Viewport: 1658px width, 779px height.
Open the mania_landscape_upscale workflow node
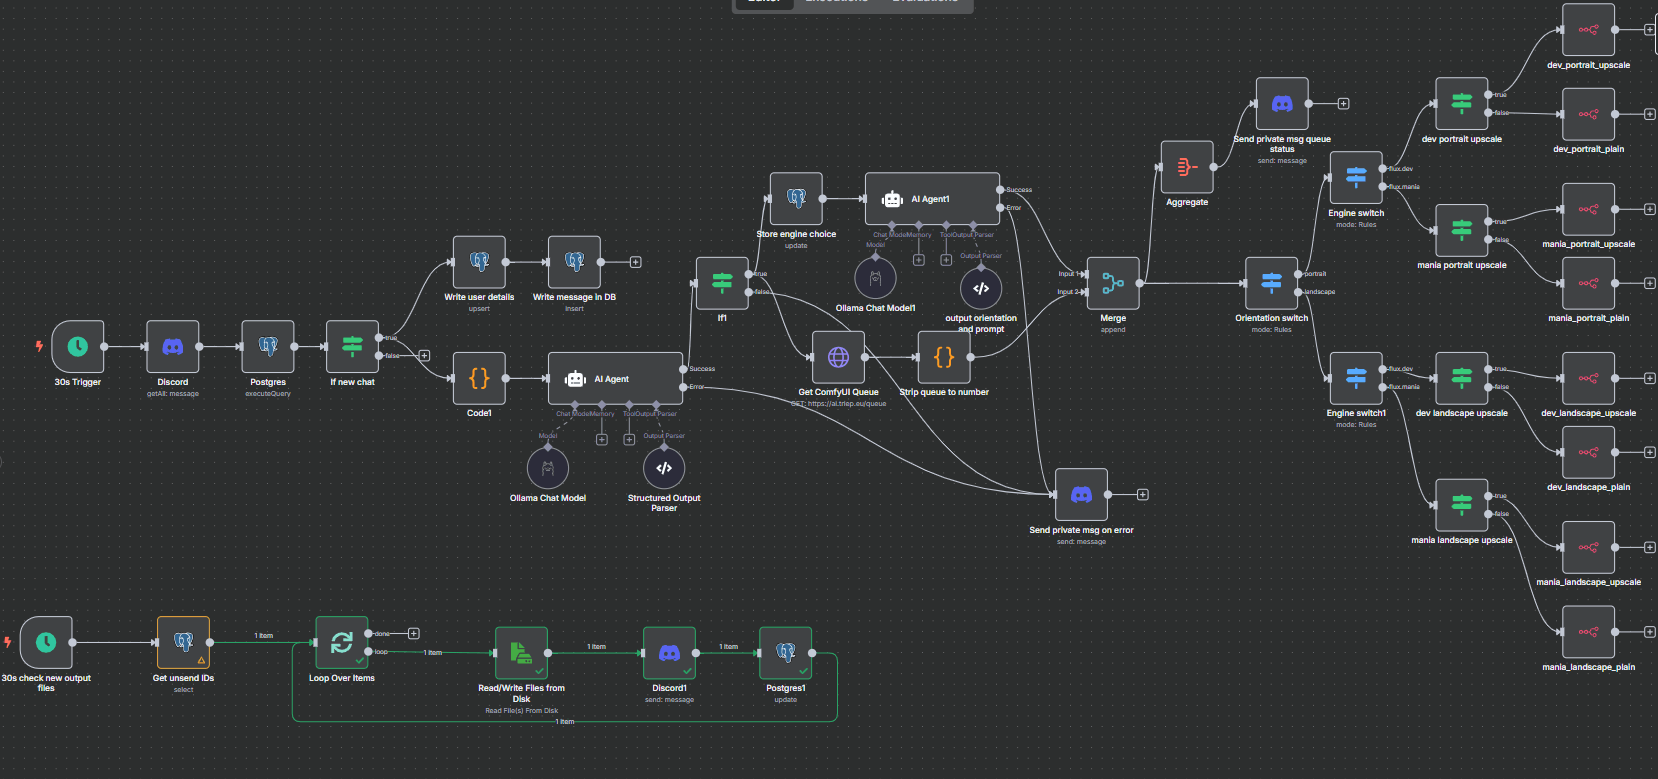click(1588, 547)
